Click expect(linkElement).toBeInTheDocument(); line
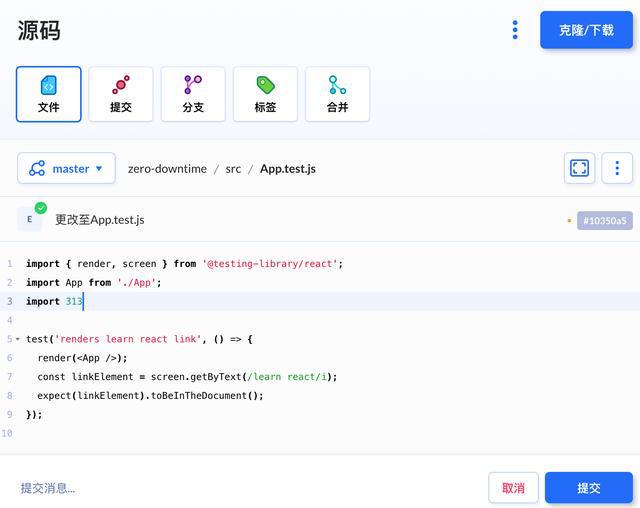The width and height of the screenshot is (640, 508). (150, 396)
